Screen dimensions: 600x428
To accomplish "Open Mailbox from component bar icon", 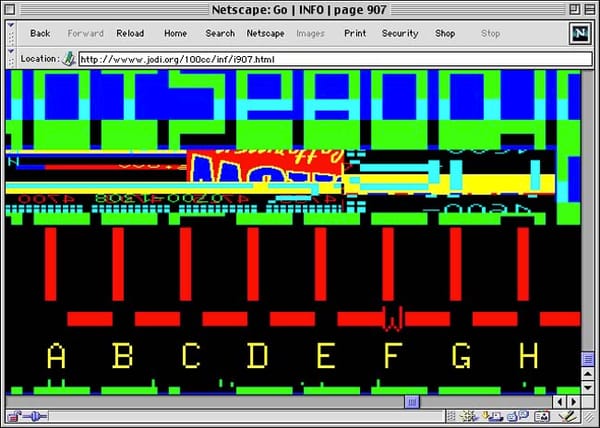I will 491,416.
